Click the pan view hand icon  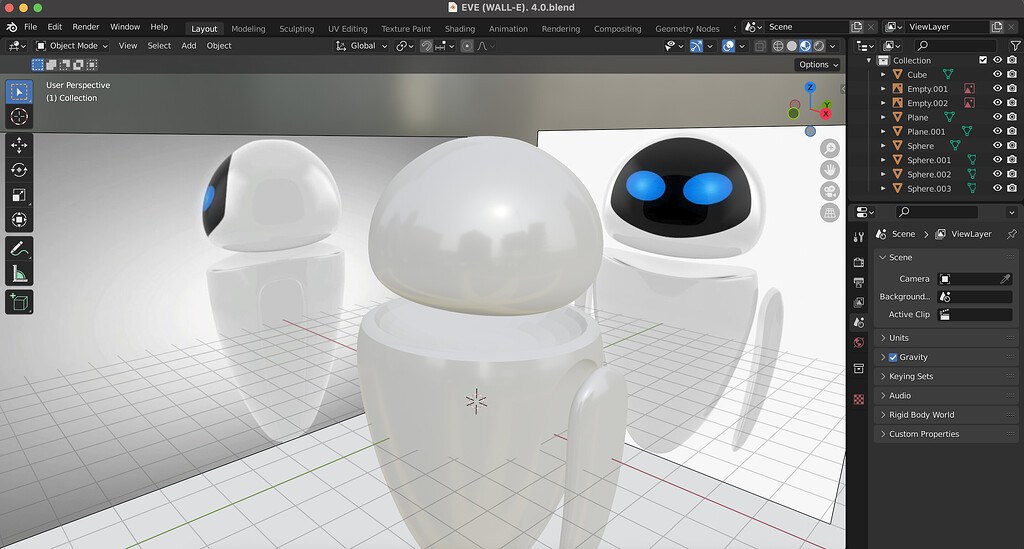(x=829, y=170)
